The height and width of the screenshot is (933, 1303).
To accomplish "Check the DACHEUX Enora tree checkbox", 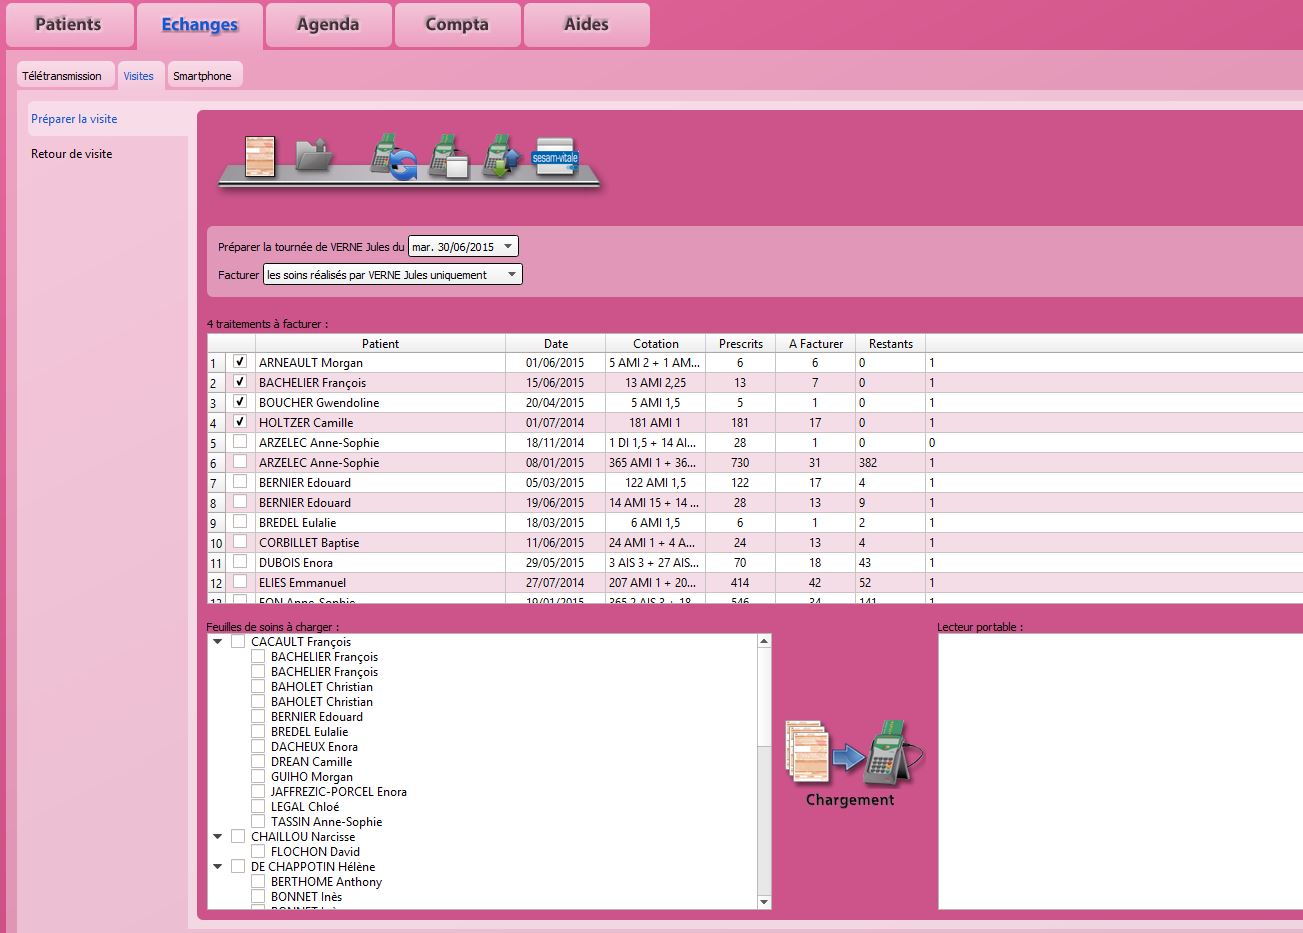I will [258, 747].
